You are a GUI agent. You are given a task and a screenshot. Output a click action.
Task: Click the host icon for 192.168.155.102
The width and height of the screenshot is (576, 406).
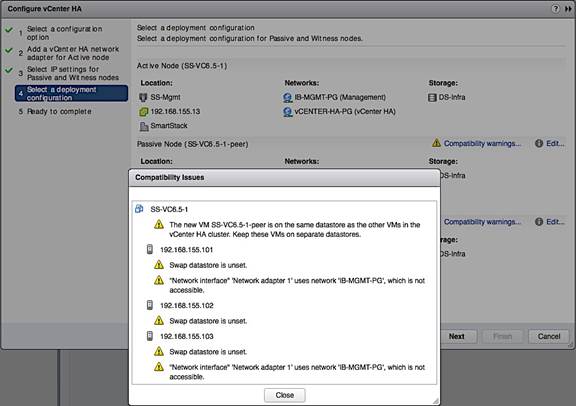coord(150,305)
